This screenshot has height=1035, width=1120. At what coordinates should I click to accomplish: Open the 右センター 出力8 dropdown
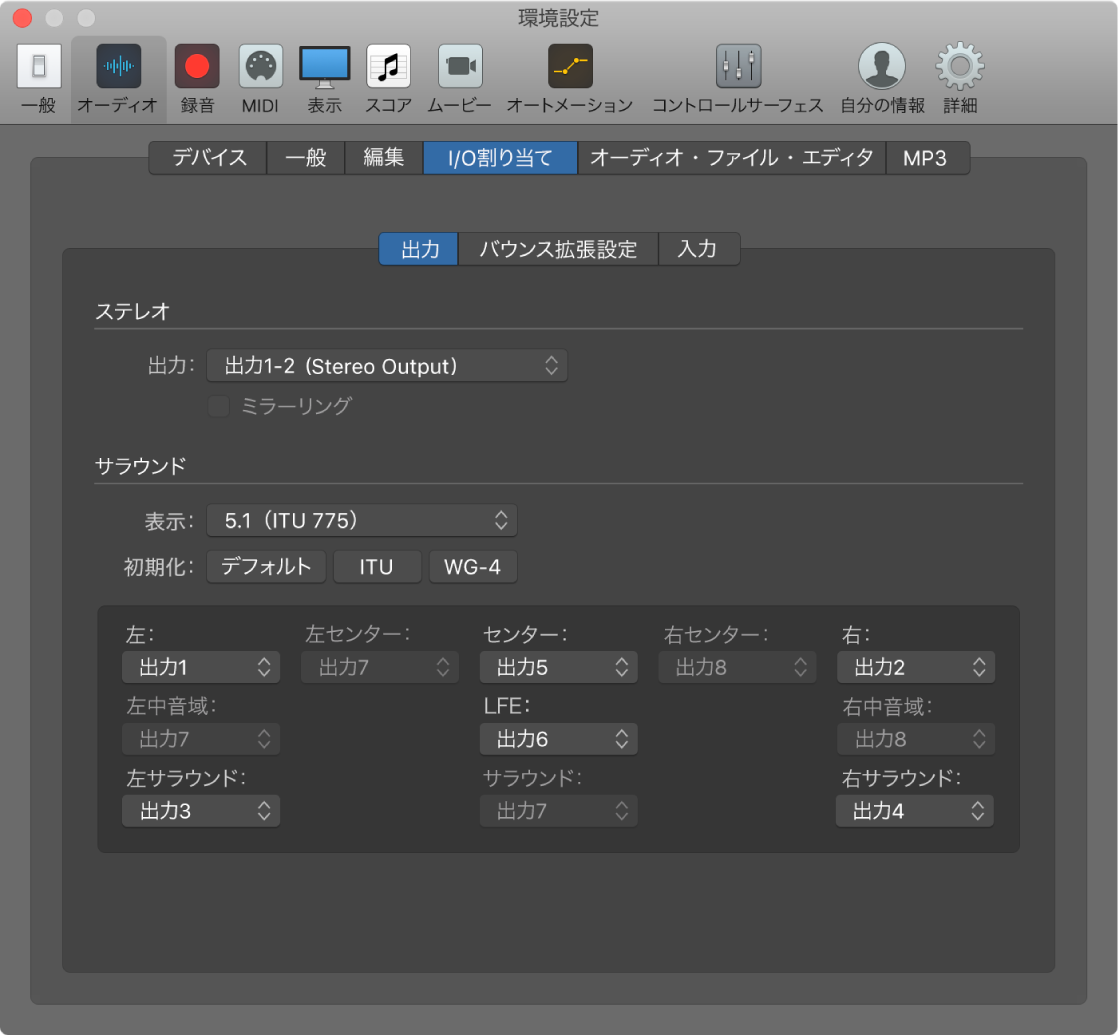[x=737, y=667]
